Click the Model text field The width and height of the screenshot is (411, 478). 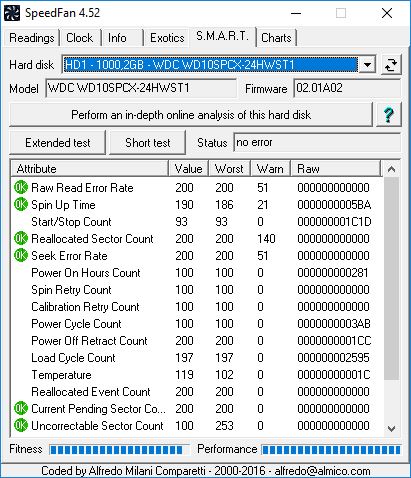(x=141, y=88)
